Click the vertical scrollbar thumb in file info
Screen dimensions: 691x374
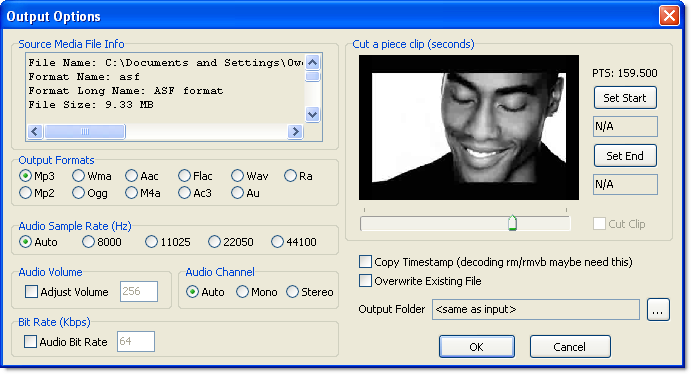point(312,77)
